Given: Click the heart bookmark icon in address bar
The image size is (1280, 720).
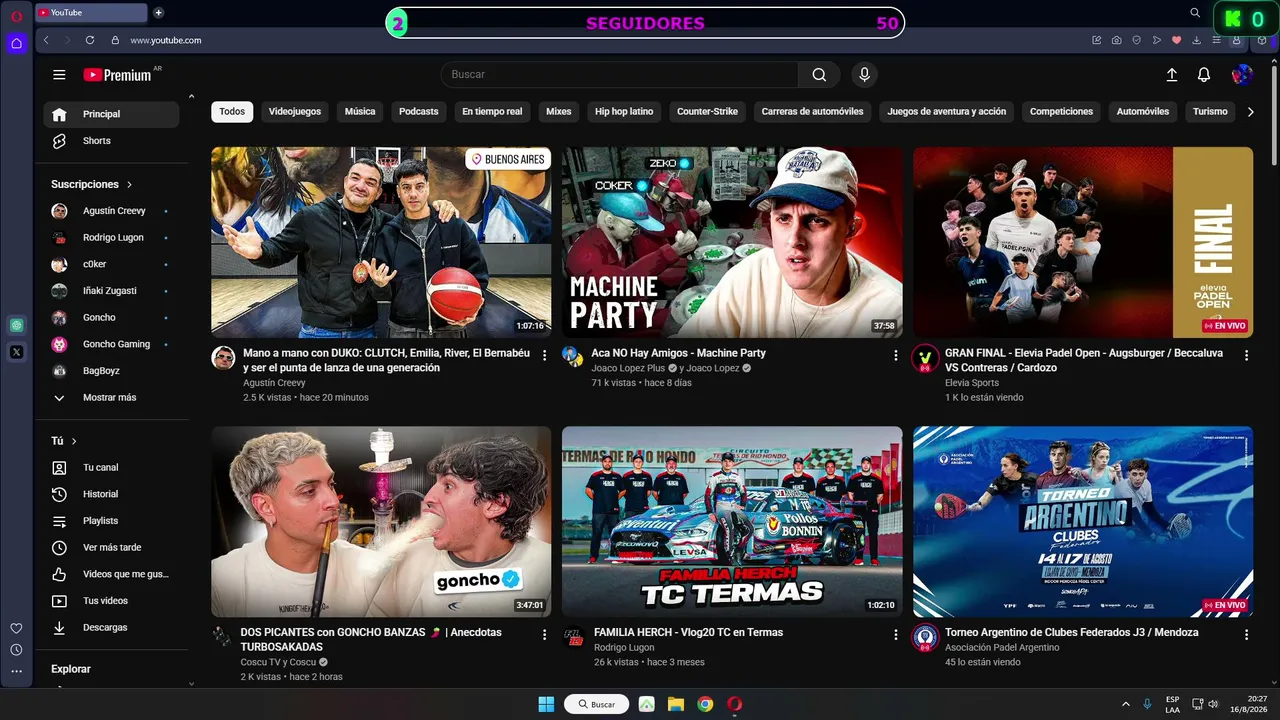Looking at the screenshot, I should [x=1176, y=40].
